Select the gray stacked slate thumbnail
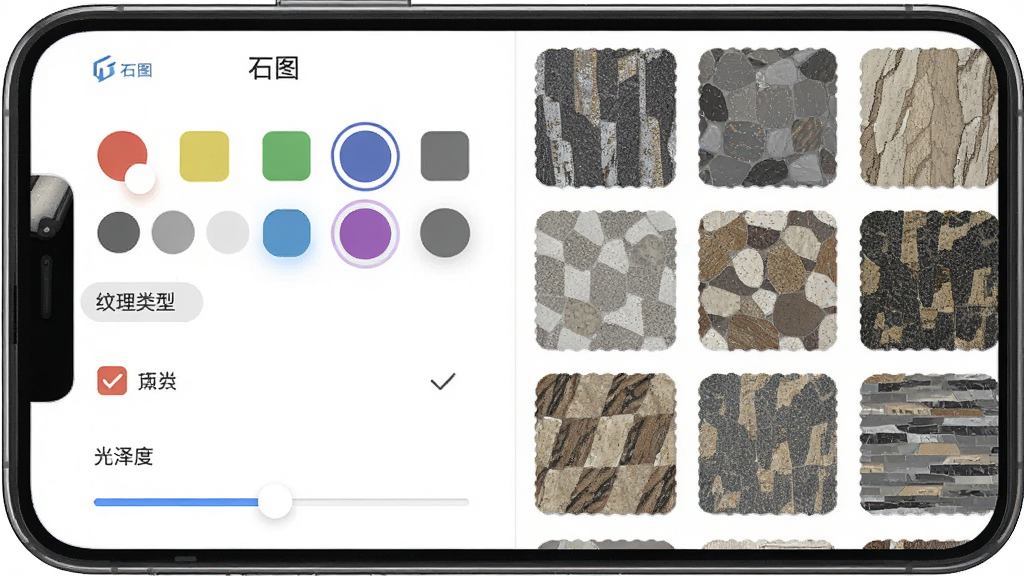Screen dimensions: 1024x576 929,443
